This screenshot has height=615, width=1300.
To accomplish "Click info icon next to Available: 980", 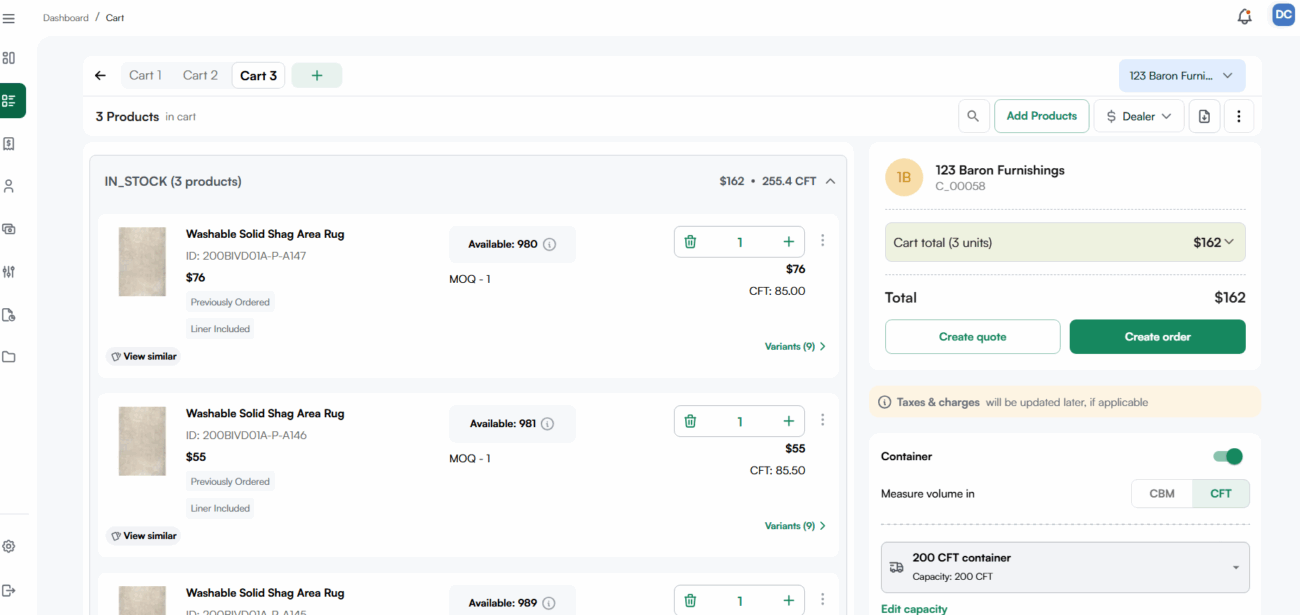I will pyautogui.click(x=549, y=244).
